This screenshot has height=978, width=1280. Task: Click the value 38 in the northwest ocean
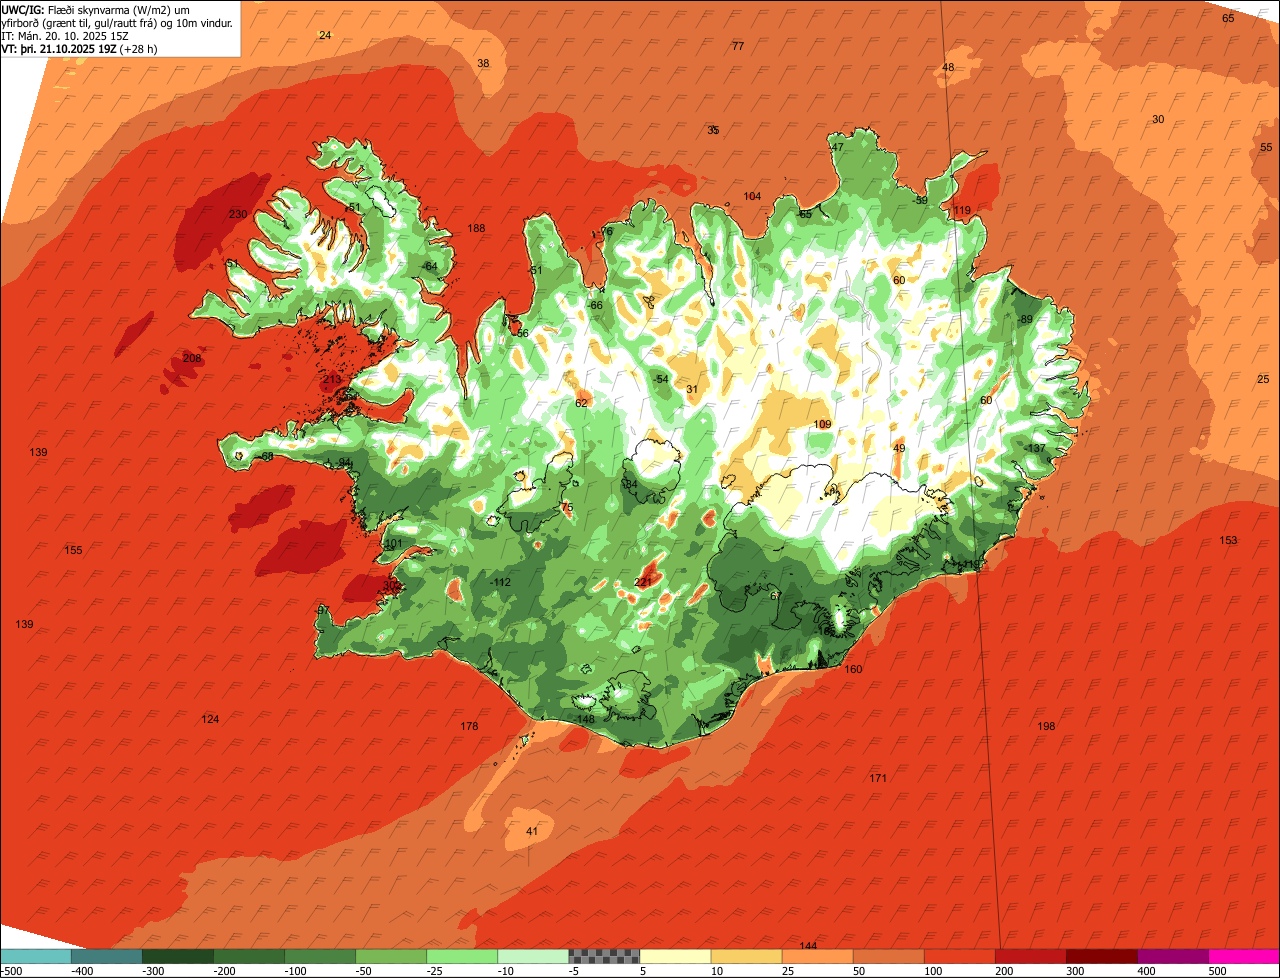(483, 64)
